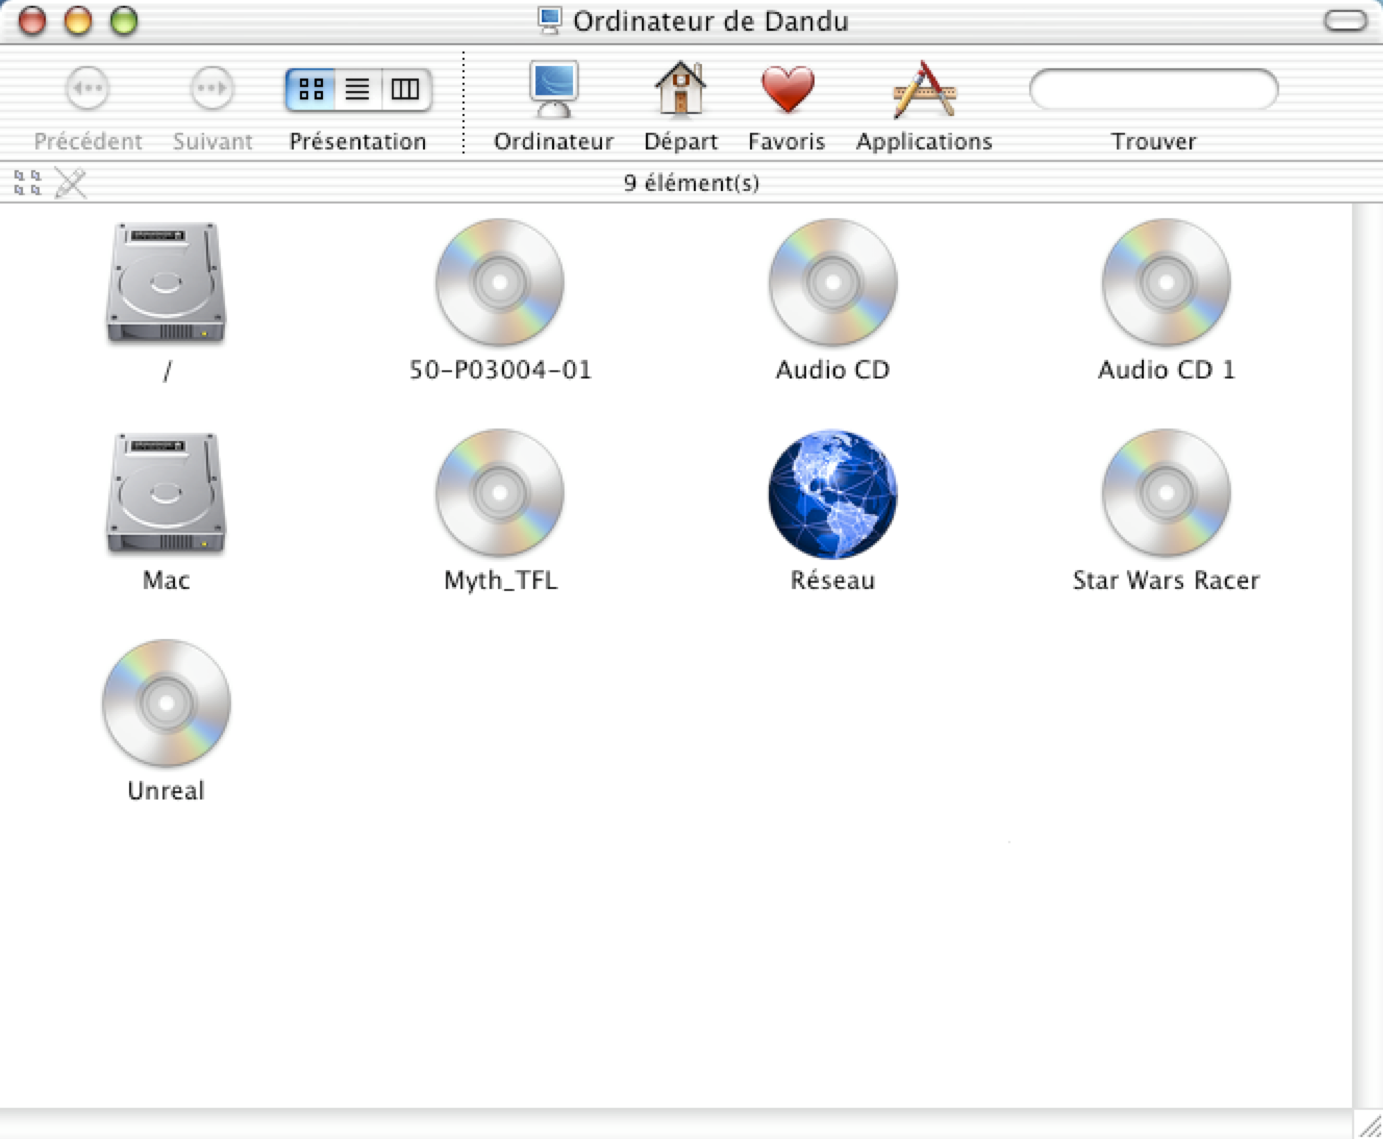Viewport: 1383px width, 1139px height.
Task: Switch to icon view in Présentation
Action: coord(311,89)
